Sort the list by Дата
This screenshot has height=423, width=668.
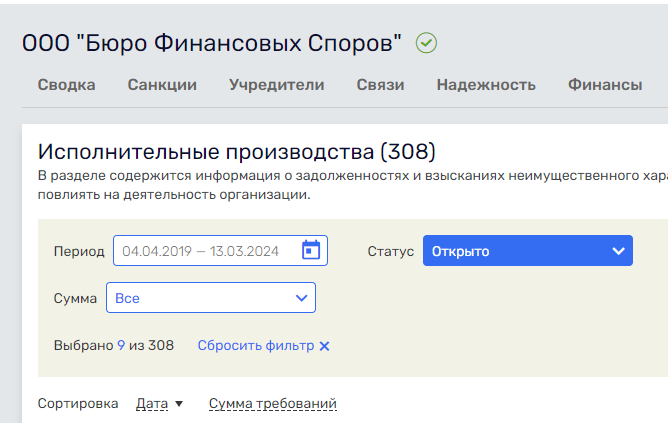pos(152,404)
